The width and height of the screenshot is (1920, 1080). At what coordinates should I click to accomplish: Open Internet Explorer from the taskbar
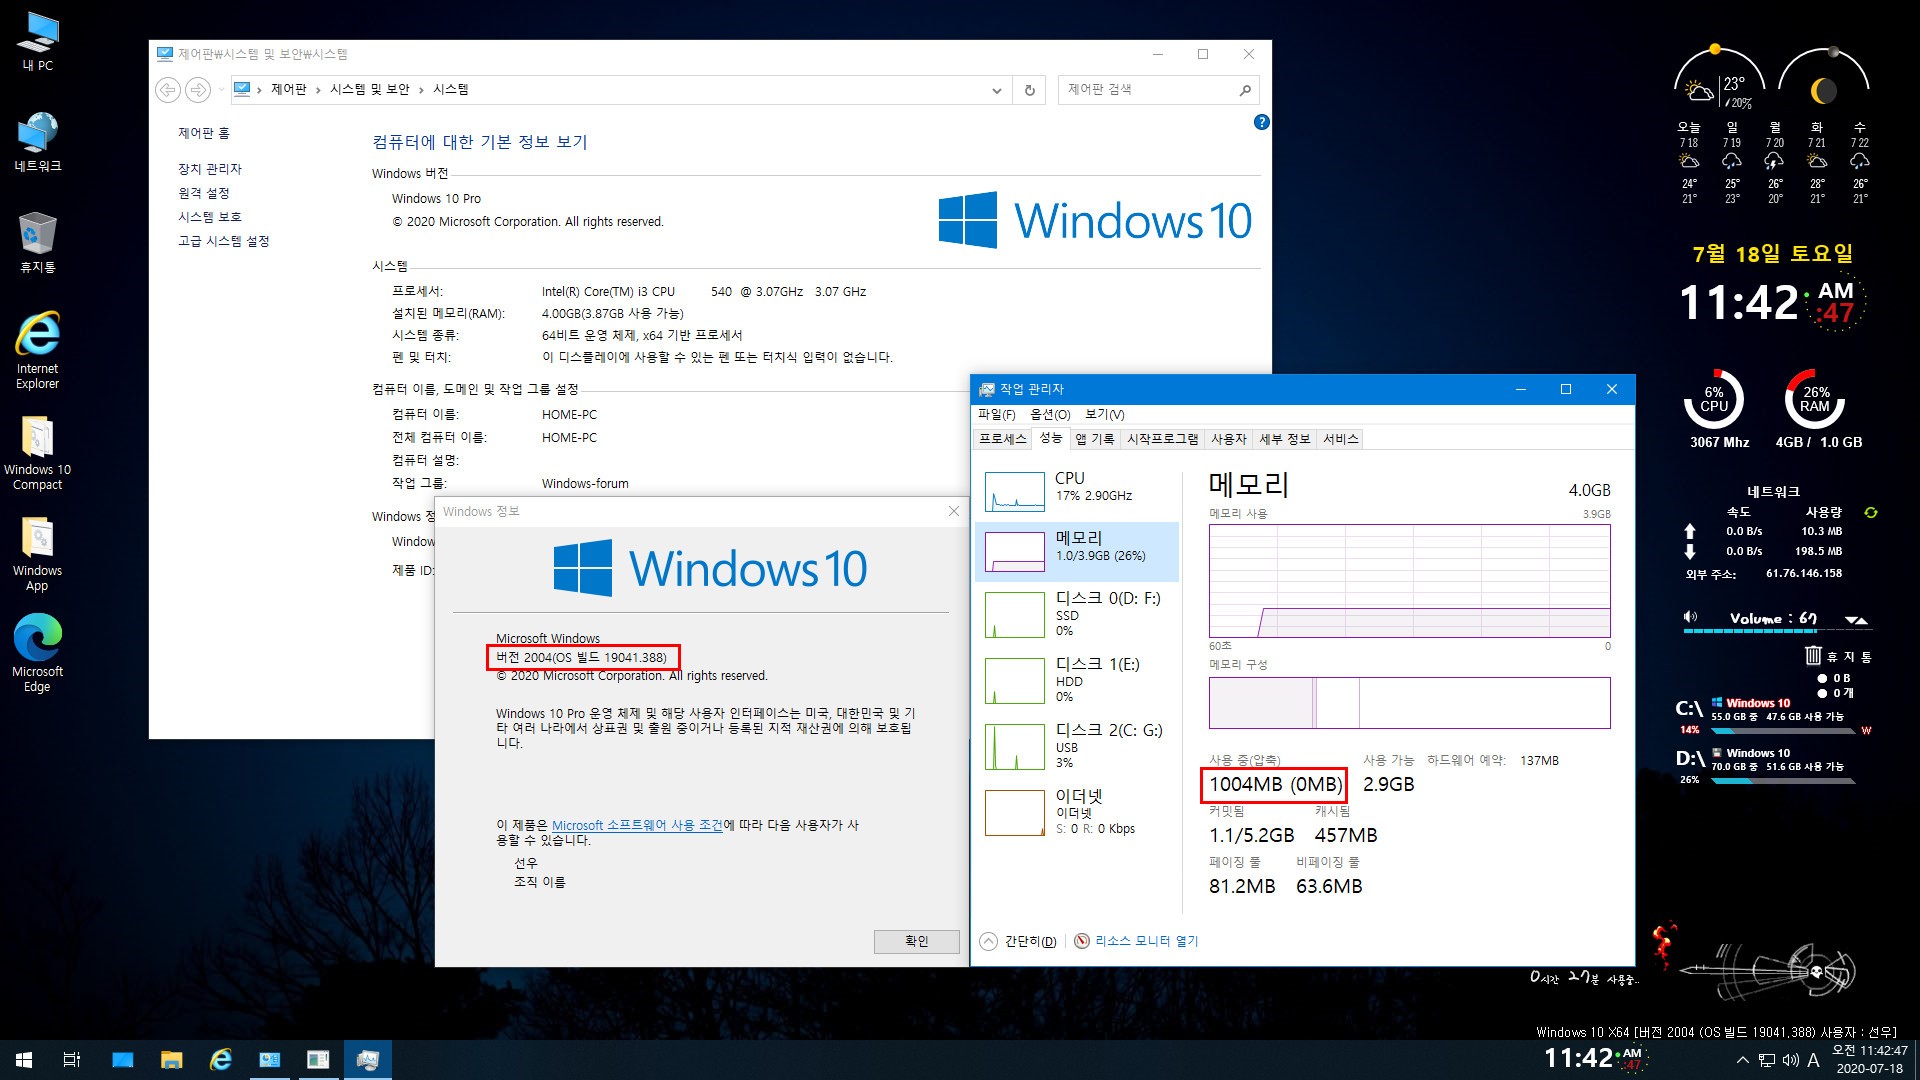(221, 1060)
